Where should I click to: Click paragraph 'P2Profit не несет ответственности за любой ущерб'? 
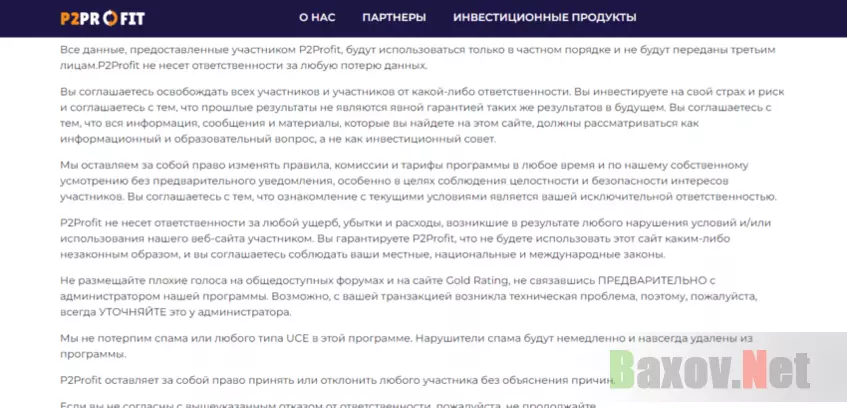pyautogui.click(x=415, y=239)
